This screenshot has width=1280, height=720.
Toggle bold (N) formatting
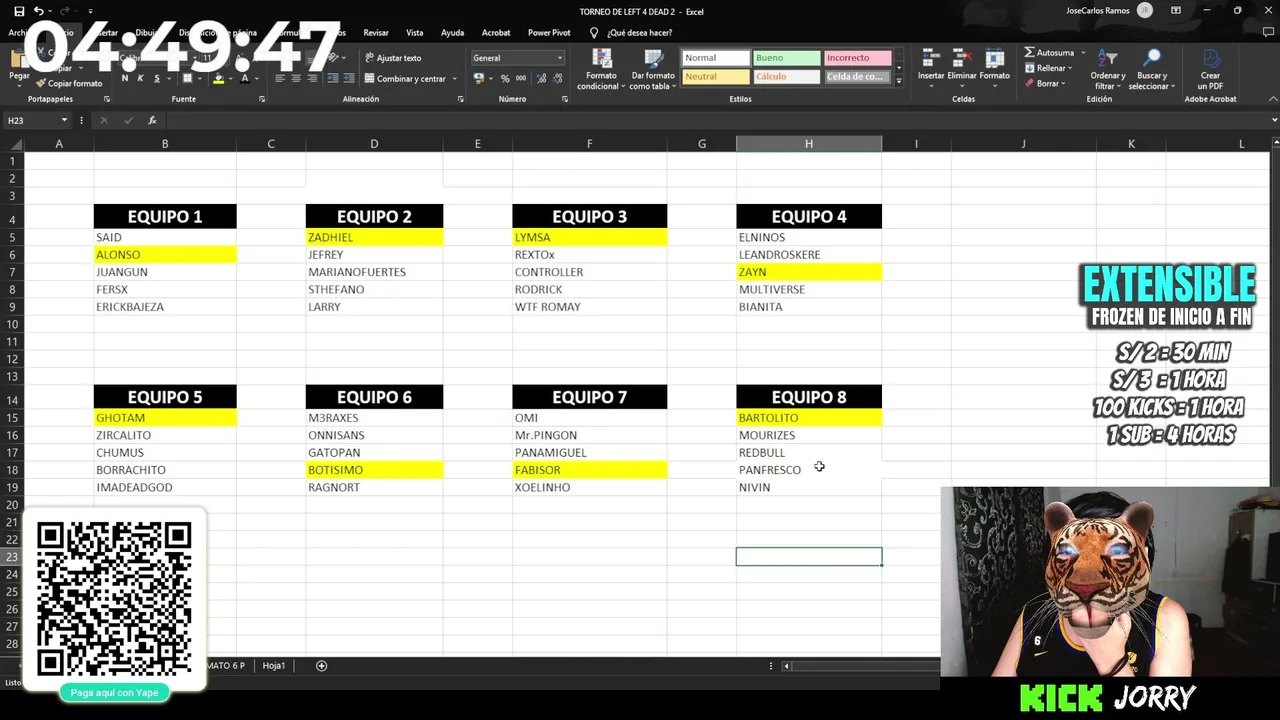[125, 78]
